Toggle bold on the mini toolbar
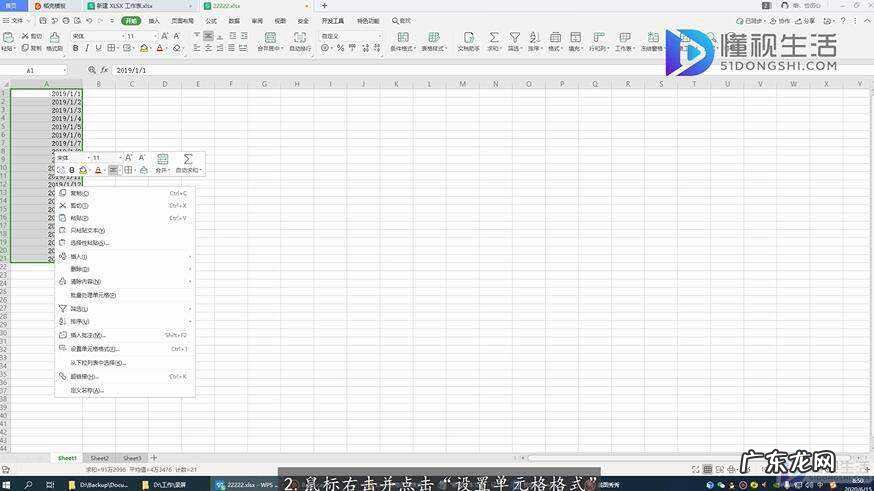This screenshot has height=491, width=874. tap(72, 170)
